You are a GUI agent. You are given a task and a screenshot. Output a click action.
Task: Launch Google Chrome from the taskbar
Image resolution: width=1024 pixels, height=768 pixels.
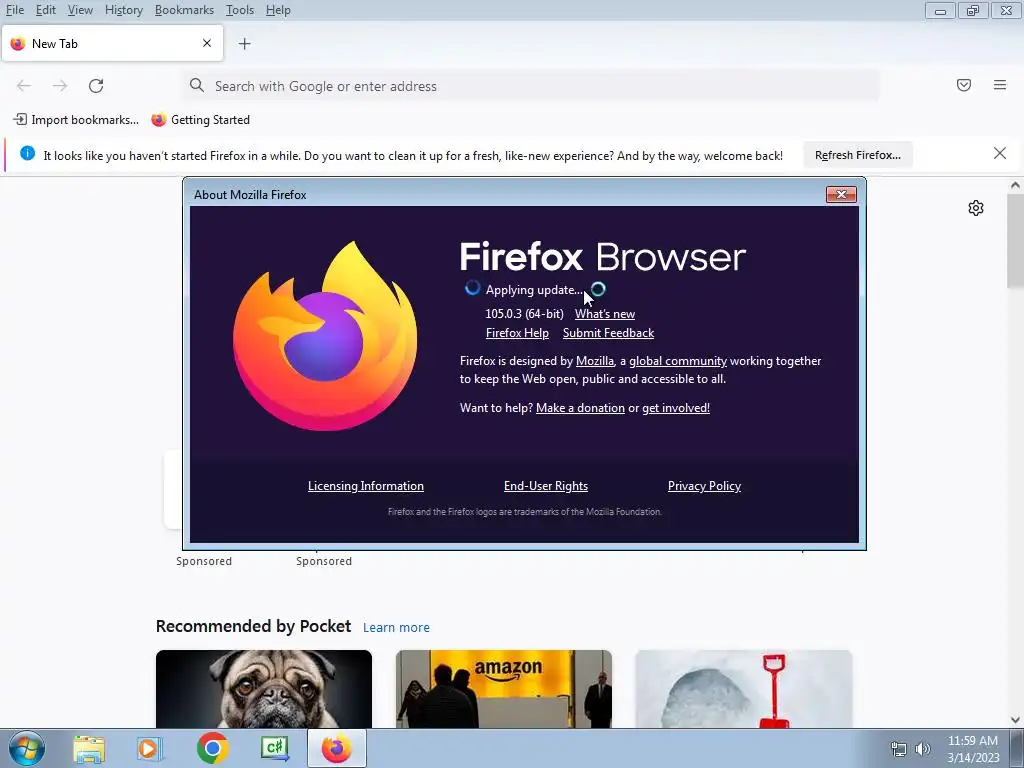point(212,748)
